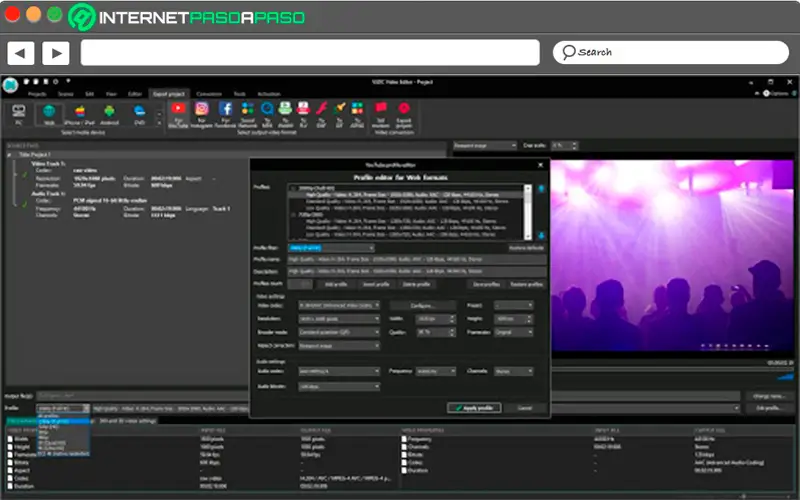Click the browser back arrow button
Screen dimensions: 800x500
point(20,53)
